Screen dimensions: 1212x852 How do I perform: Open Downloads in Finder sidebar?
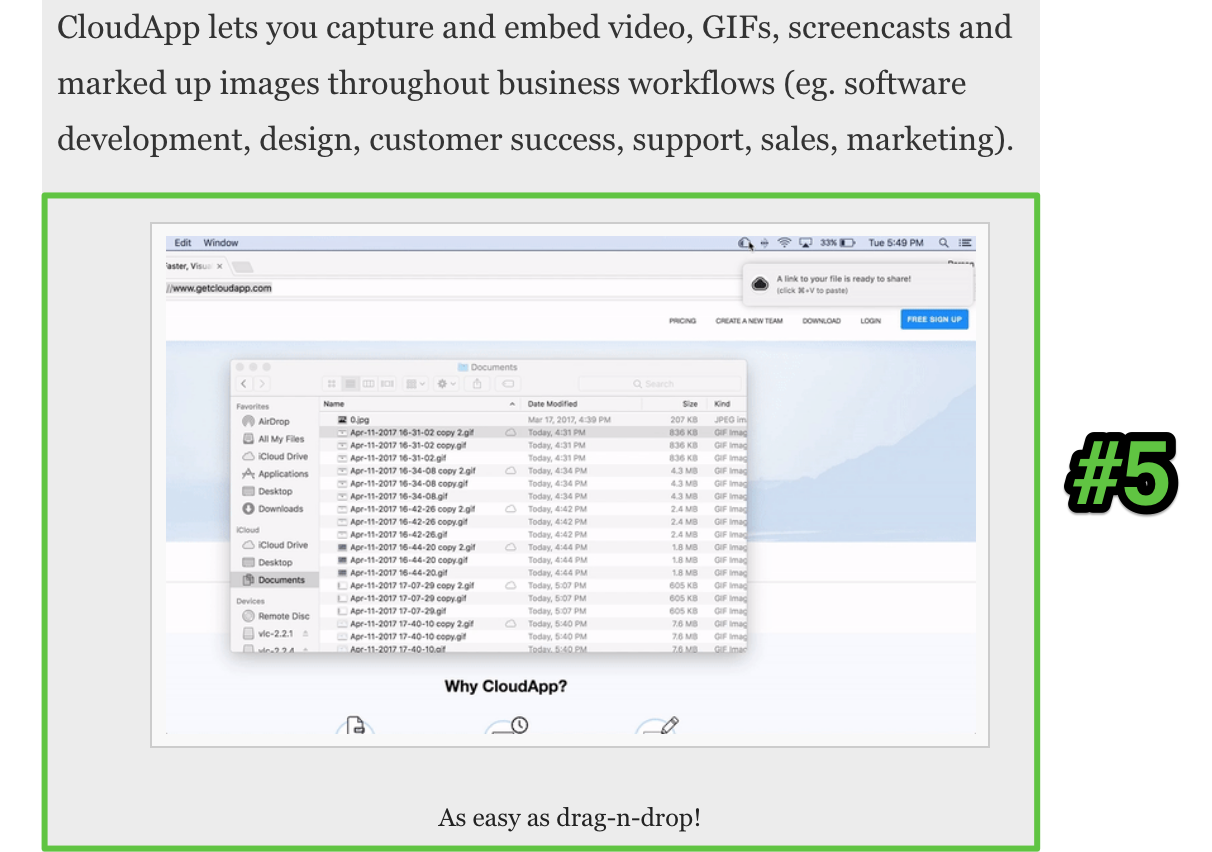(x=272, y=509)
